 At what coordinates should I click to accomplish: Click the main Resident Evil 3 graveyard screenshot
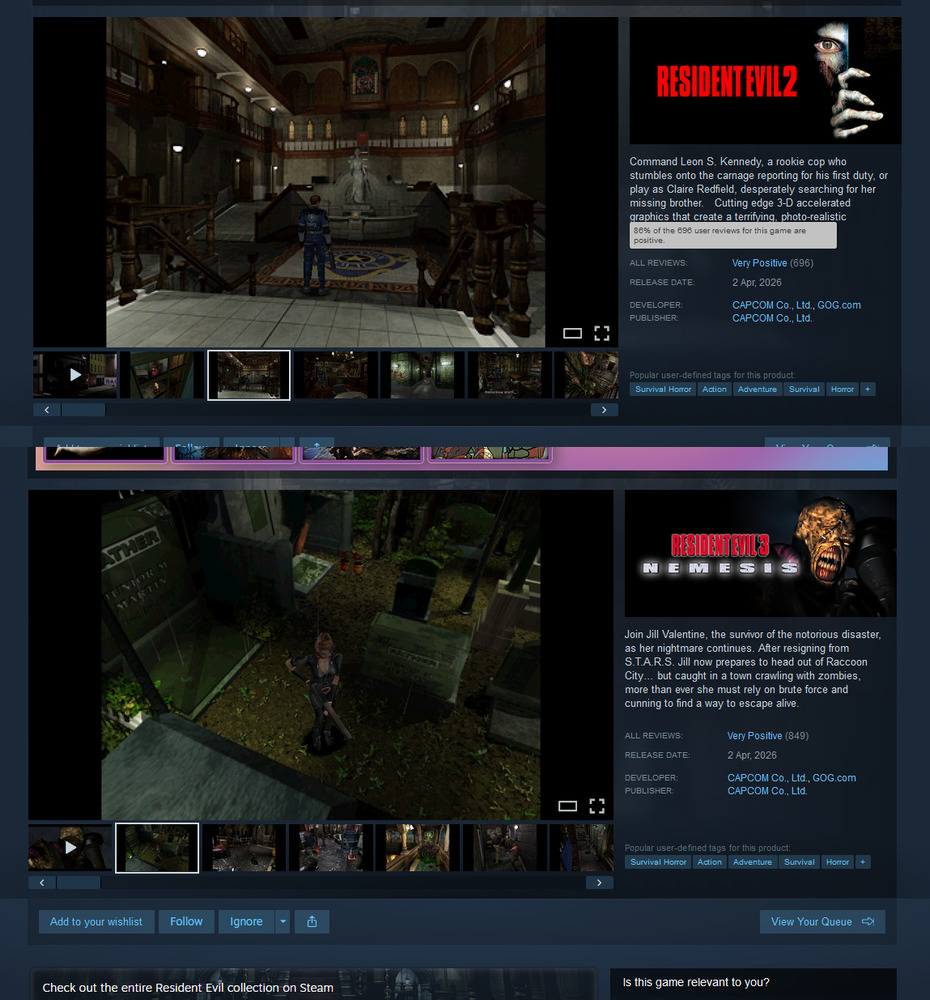point(321,654)
